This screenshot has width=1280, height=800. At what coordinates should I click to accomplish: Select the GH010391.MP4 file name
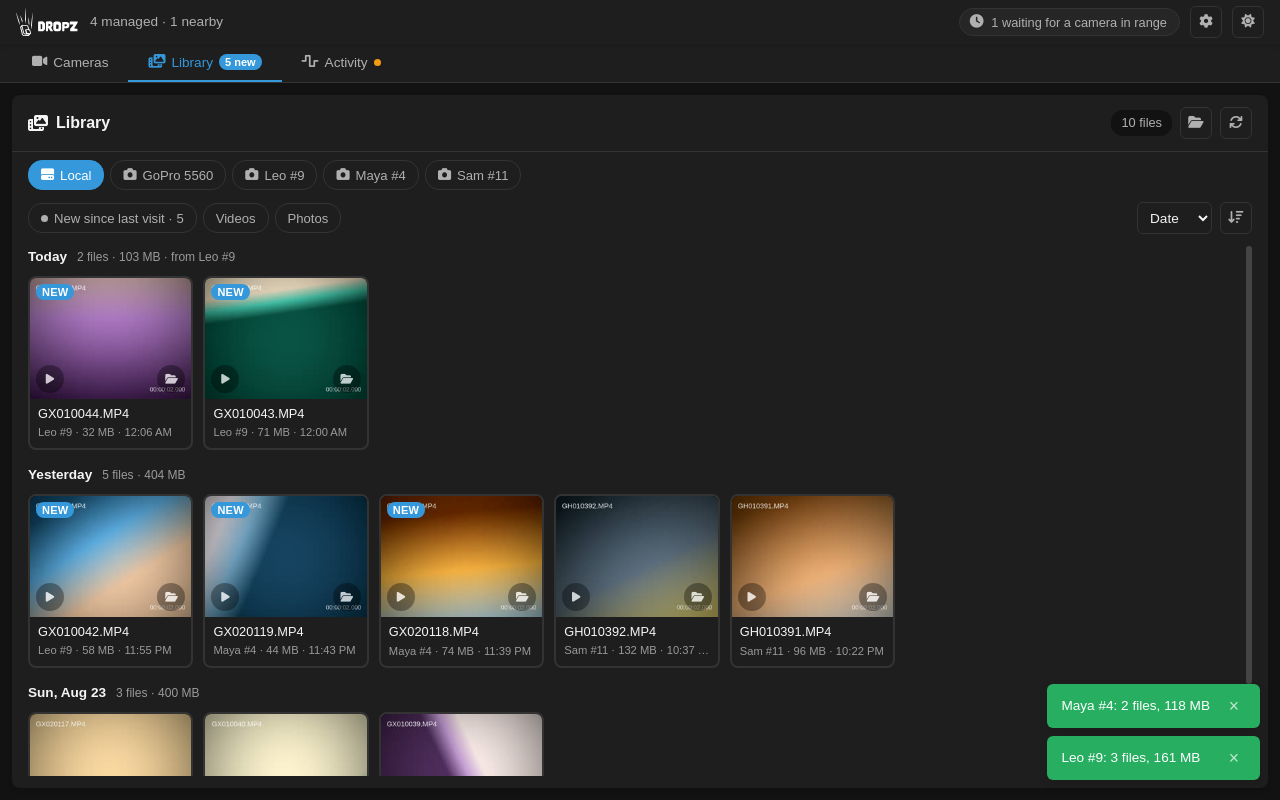tap(785, 632)
